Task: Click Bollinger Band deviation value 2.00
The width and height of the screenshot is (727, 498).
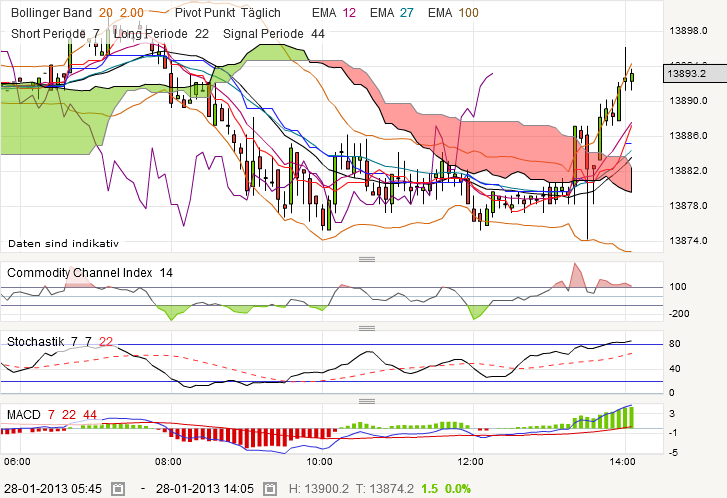Action: pyautogui.click(x=132, y=13)
